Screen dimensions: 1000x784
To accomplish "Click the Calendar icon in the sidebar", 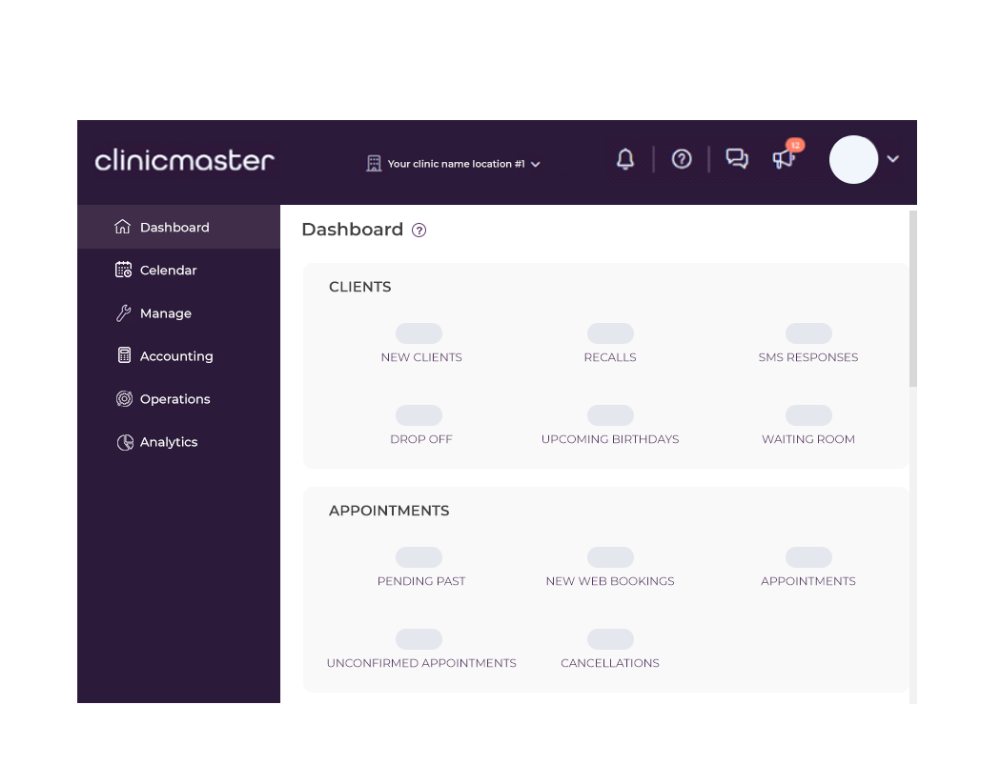I will (x=121, y=269).
